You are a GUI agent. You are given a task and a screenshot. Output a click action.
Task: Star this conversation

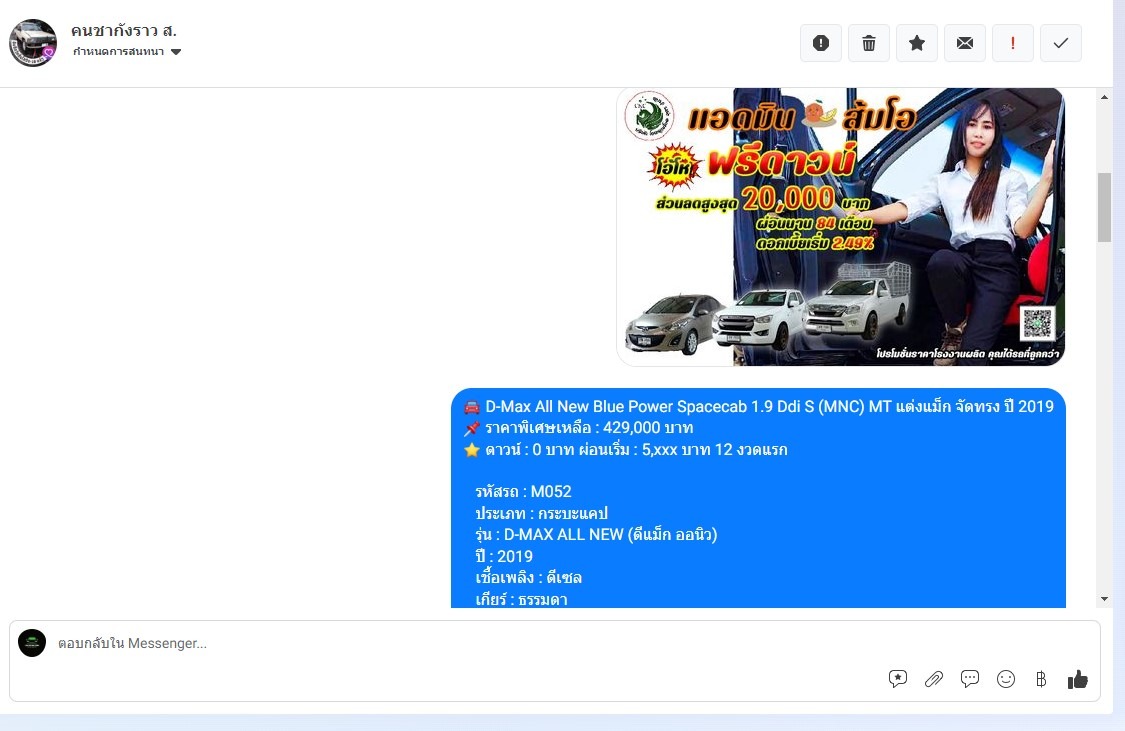917,43
